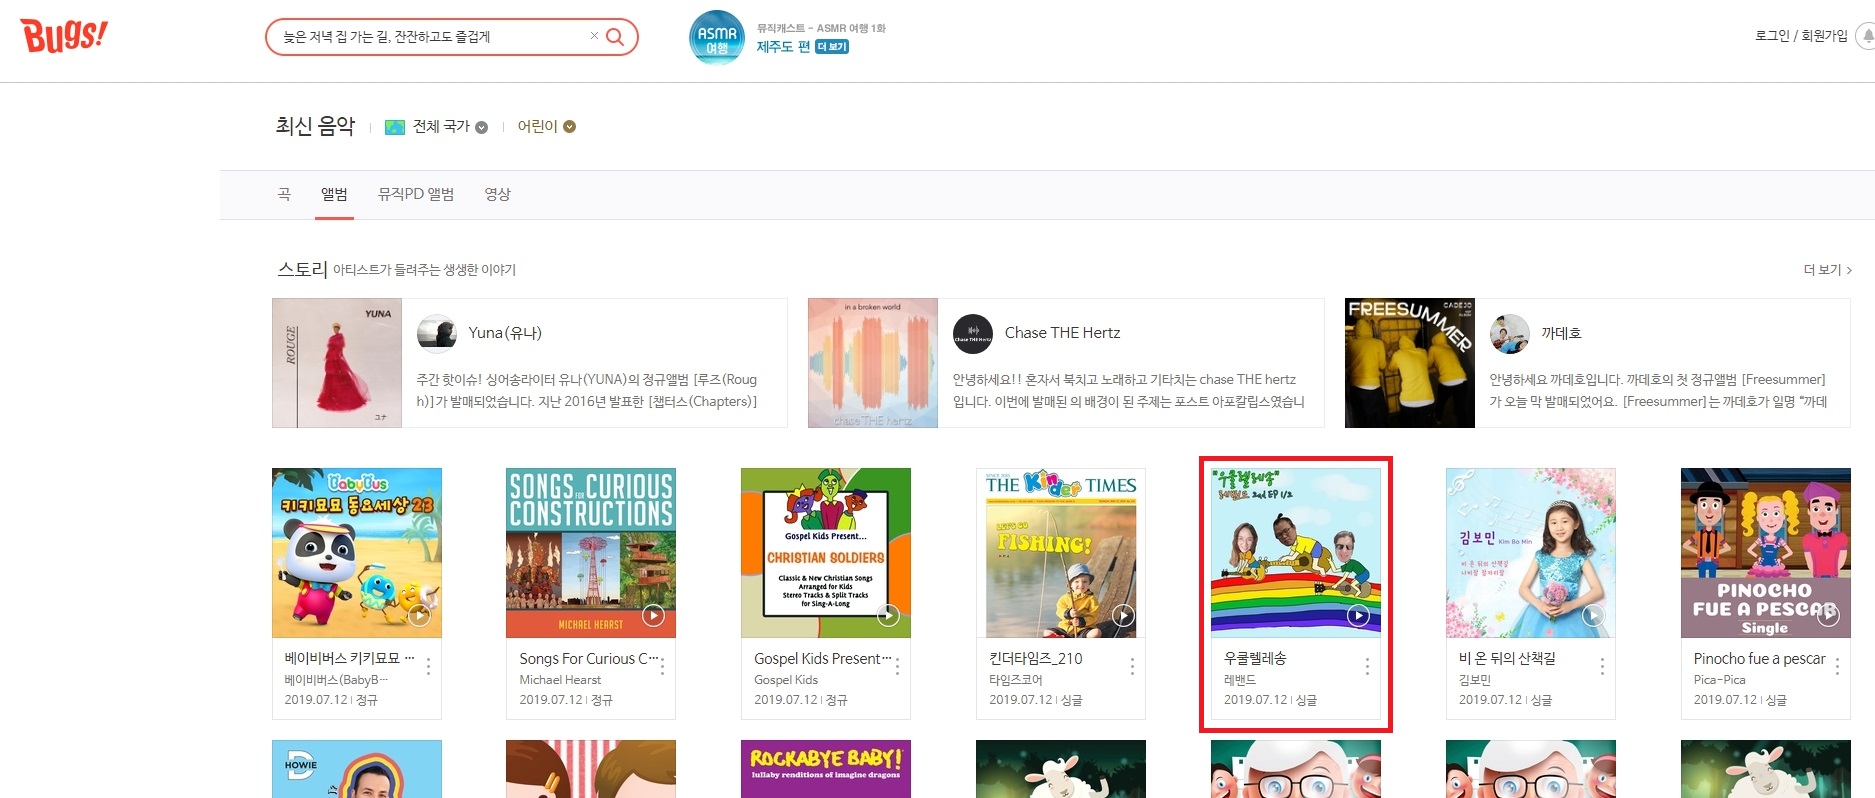
Task: Expand the 어린이 genre dropdown
Action: click(546, 127)
